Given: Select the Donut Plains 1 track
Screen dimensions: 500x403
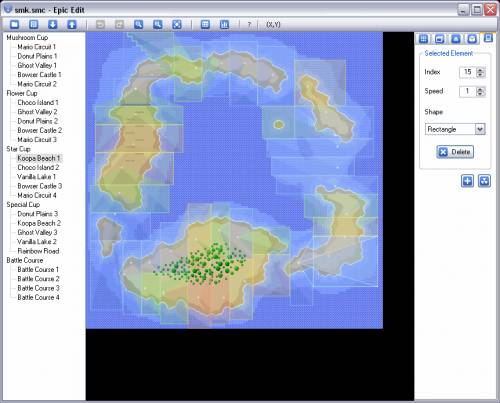Looking at the screenshot, I should [x=37, y=56].
